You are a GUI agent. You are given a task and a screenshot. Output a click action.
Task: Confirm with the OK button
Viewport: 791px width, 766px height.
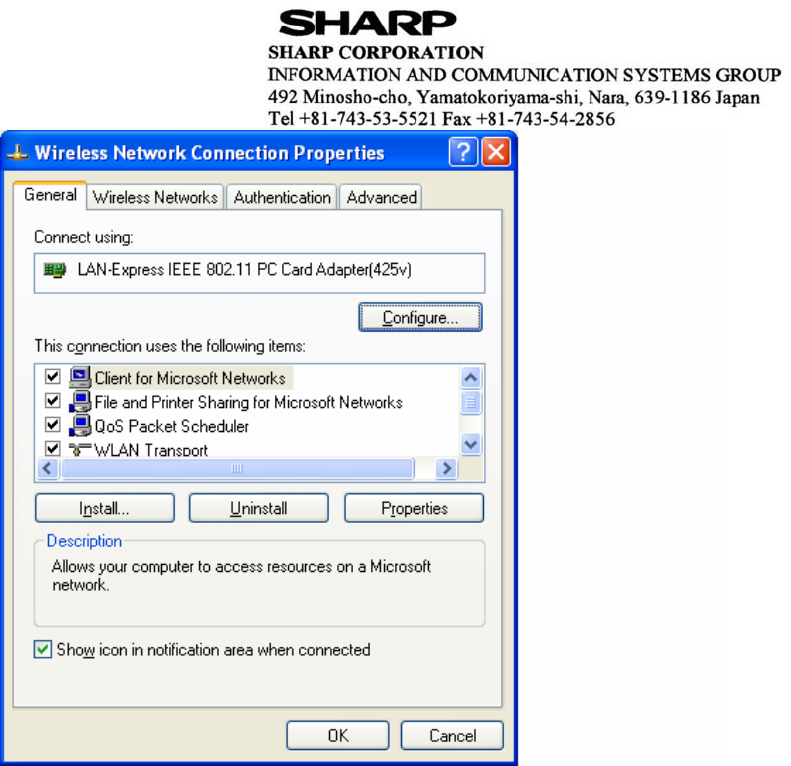coord(338,736)
